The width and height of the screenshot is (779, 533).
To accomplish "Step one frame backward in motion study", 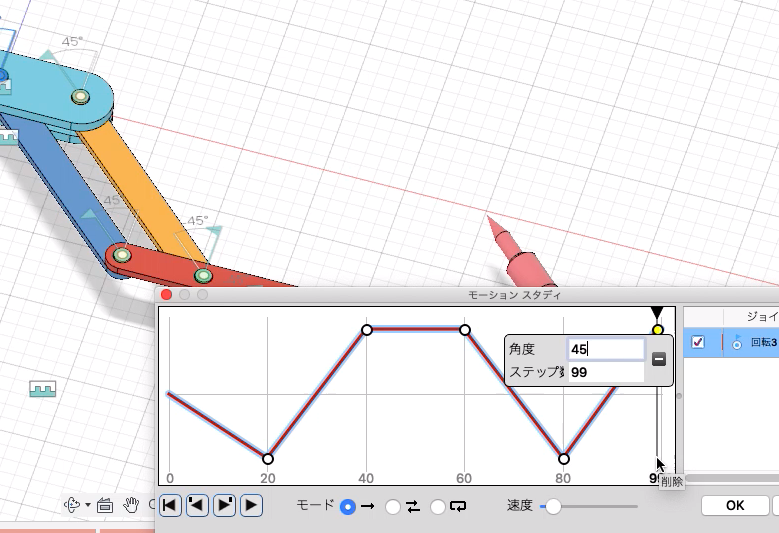I will 197,506.
